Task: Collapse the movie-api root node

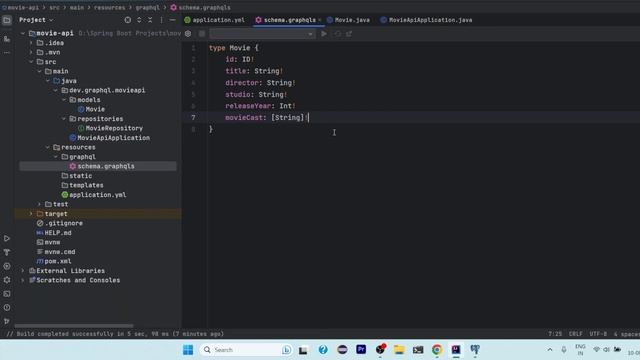Action: pos(23,33)
